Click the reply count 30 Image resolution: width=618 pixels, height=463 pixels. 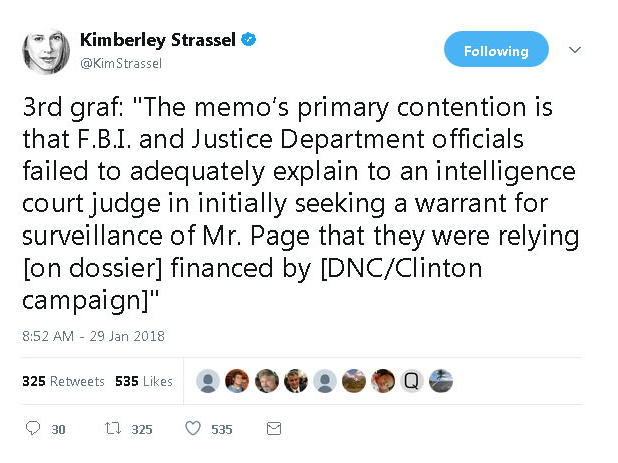click(58, 430)
